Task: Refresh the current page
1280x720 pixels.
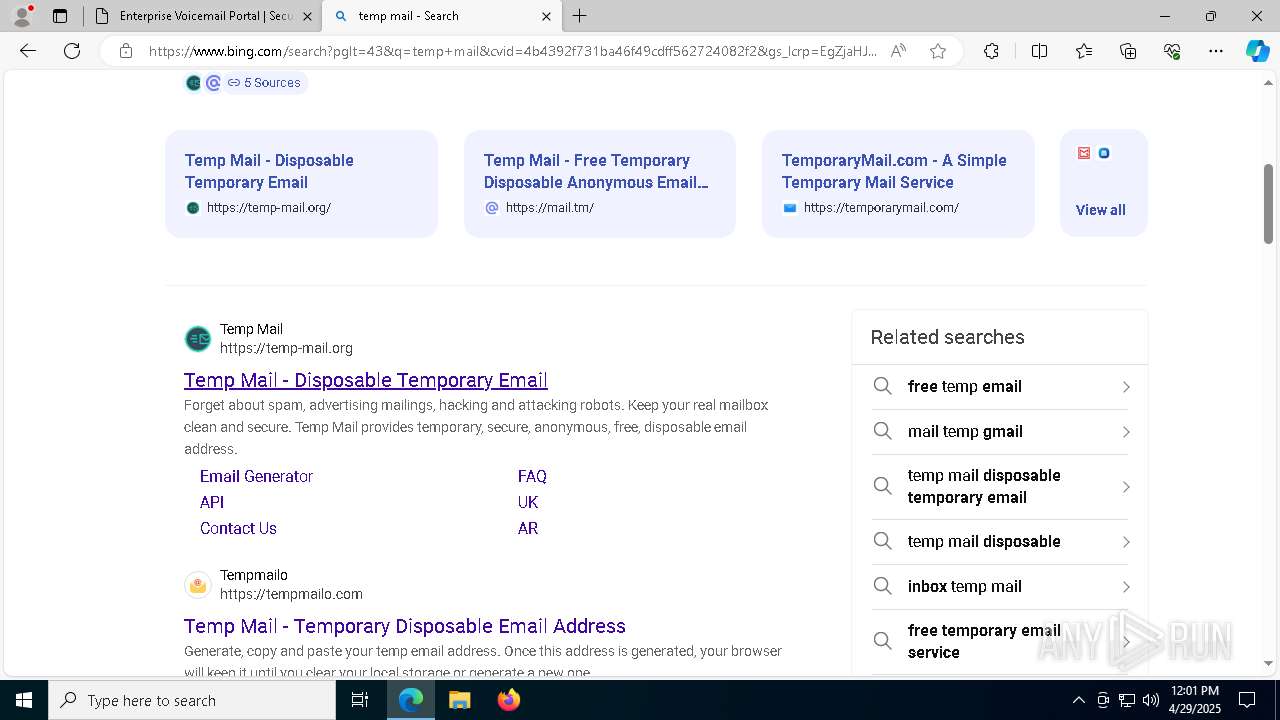Action: point(72,51)
